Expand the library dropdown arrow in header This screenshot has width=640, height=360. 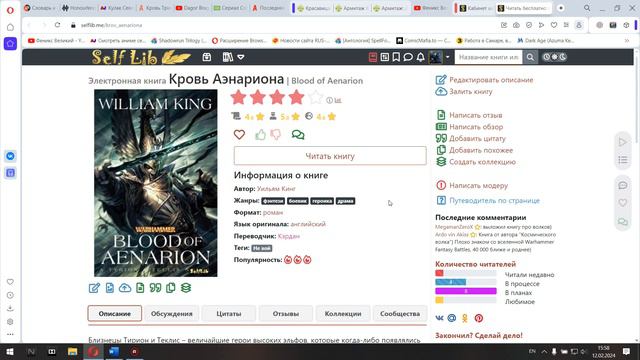tap(241, 57)
